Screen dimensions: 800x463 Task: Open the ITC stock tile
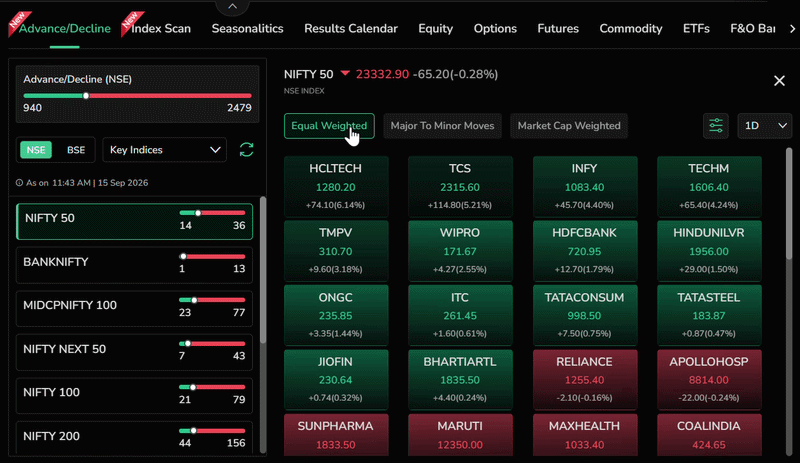tap(460, 315)
